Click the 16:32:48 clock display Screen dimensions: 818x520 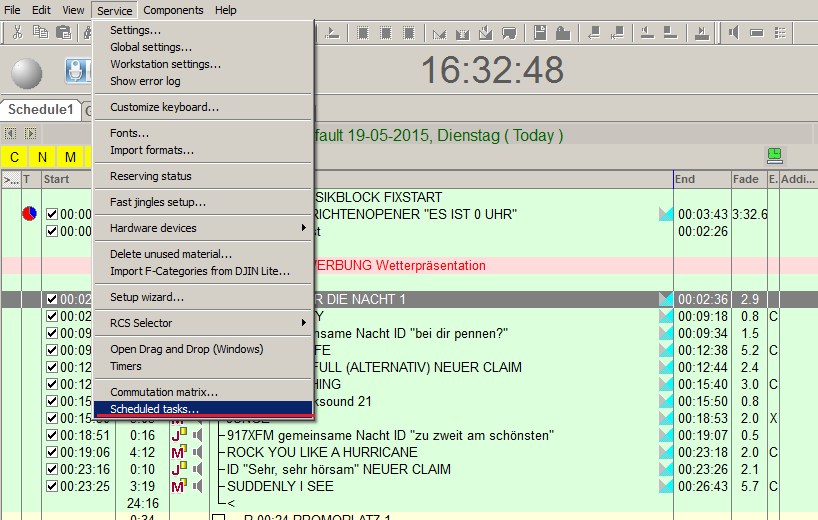(x=492, y=70)
